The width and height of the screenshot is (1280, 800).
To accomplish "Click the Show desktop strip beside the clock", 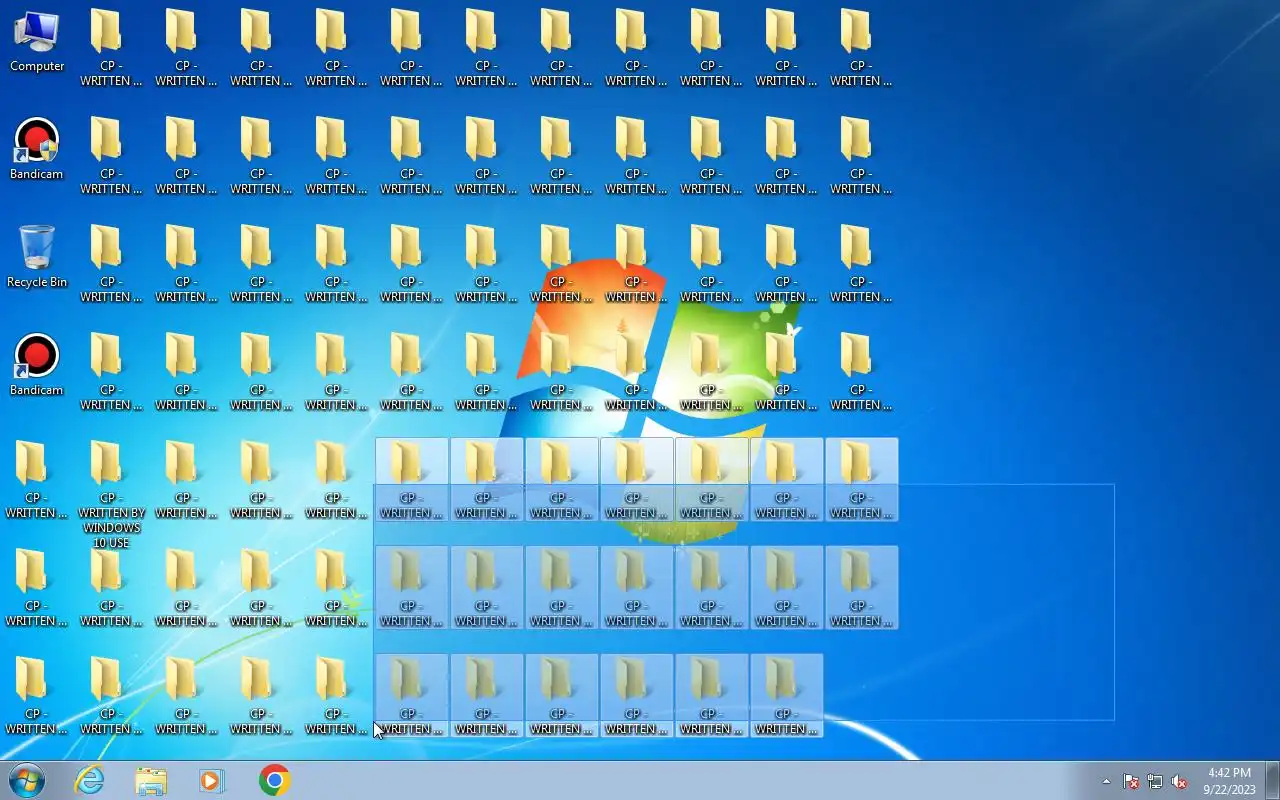I will (1272, 780).
